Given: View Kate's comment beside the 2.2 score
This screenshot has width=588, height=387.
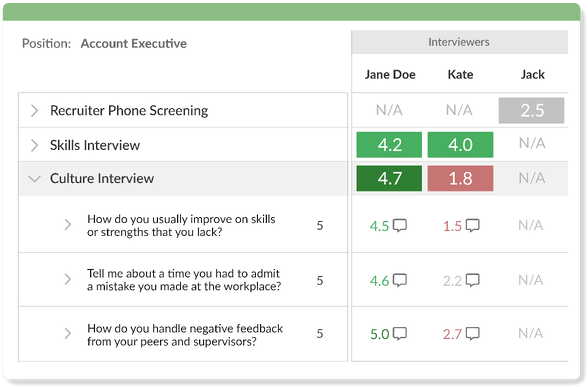Looking at the screenshot, I should click(x=472, y=280).
